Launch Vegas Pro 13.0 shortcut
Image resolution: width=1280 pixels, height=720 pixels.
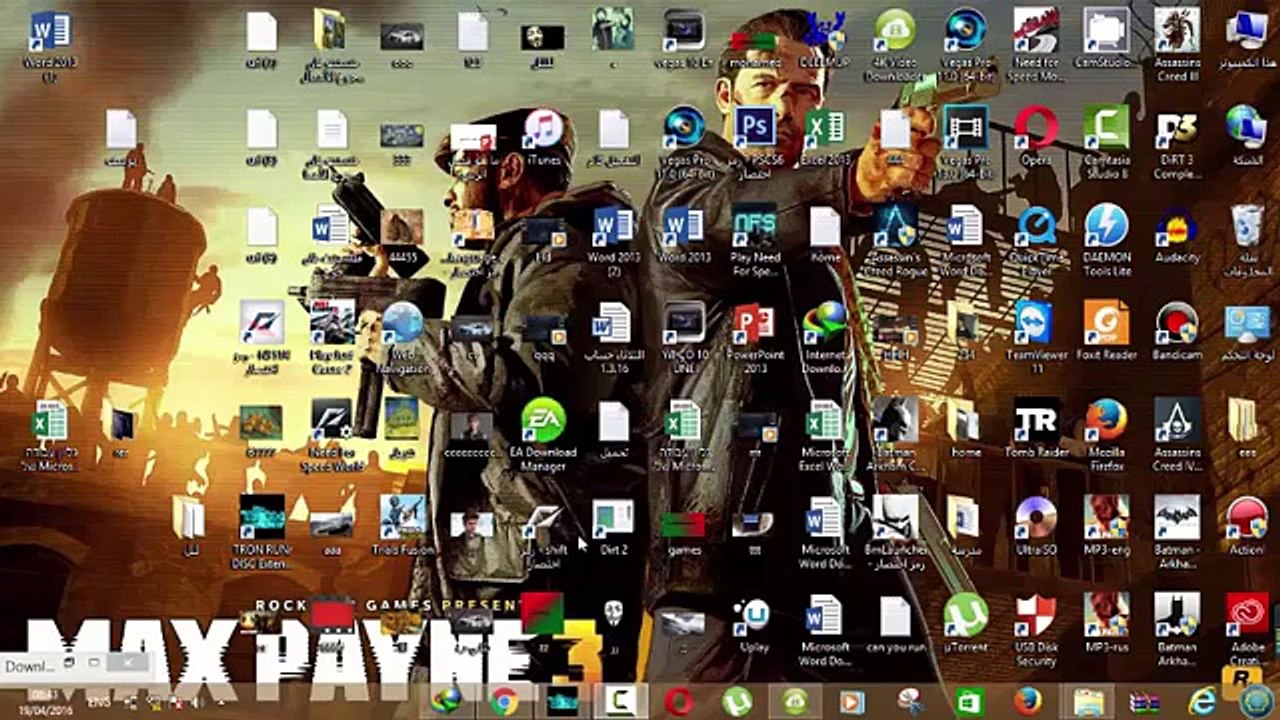pyautogui.click(x=965, y=142)
